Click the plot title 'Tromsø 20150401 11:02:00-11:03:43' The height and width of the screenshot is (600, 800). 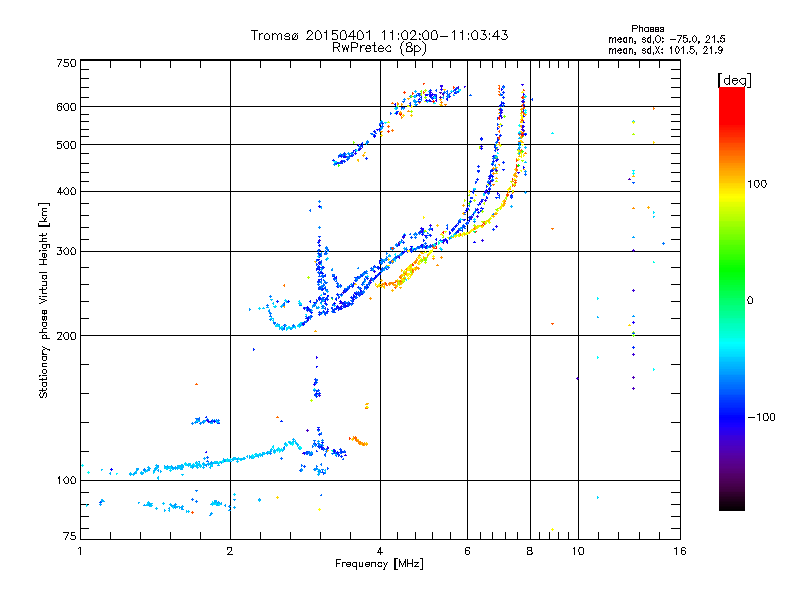pos(379,35)
